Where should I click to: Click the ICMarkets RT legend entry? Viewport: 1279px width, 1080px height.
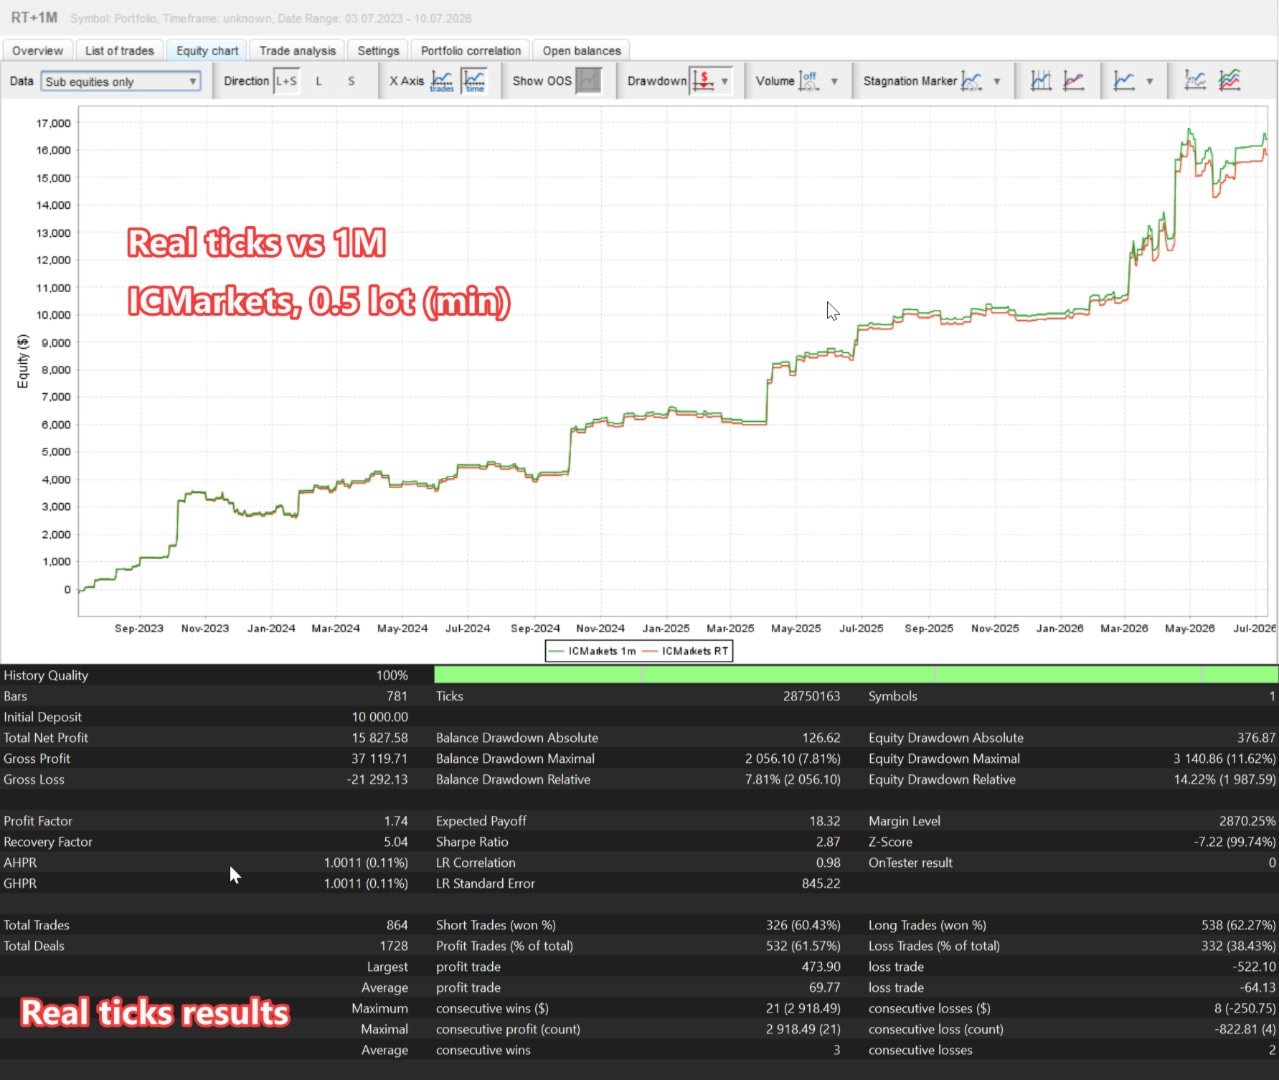pyautogui.click(x=685, y=651)
